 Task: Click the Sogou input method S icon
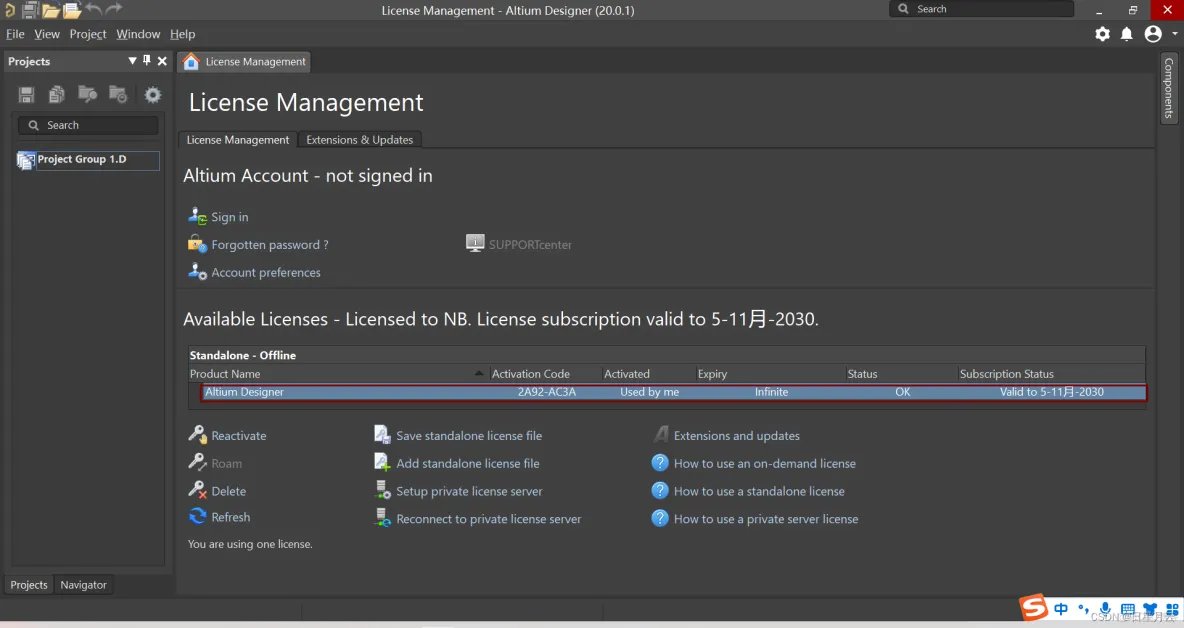[x=1034, y=607]
